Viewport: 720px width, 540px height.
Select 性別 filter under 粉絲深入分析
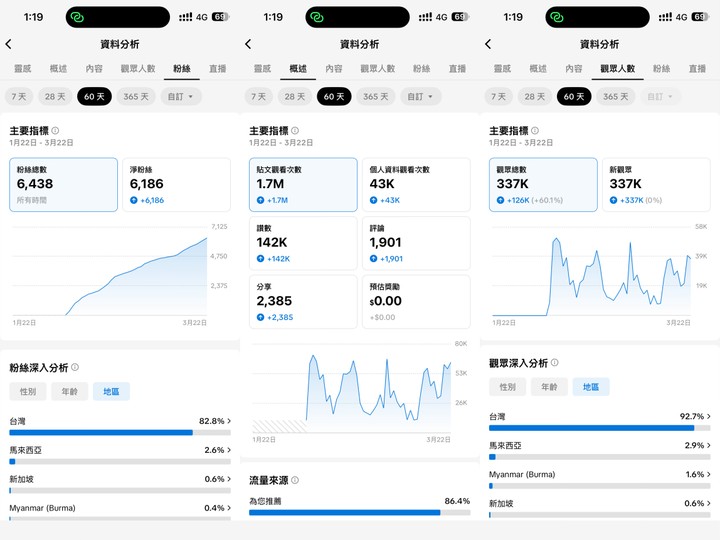coord(27,392)
